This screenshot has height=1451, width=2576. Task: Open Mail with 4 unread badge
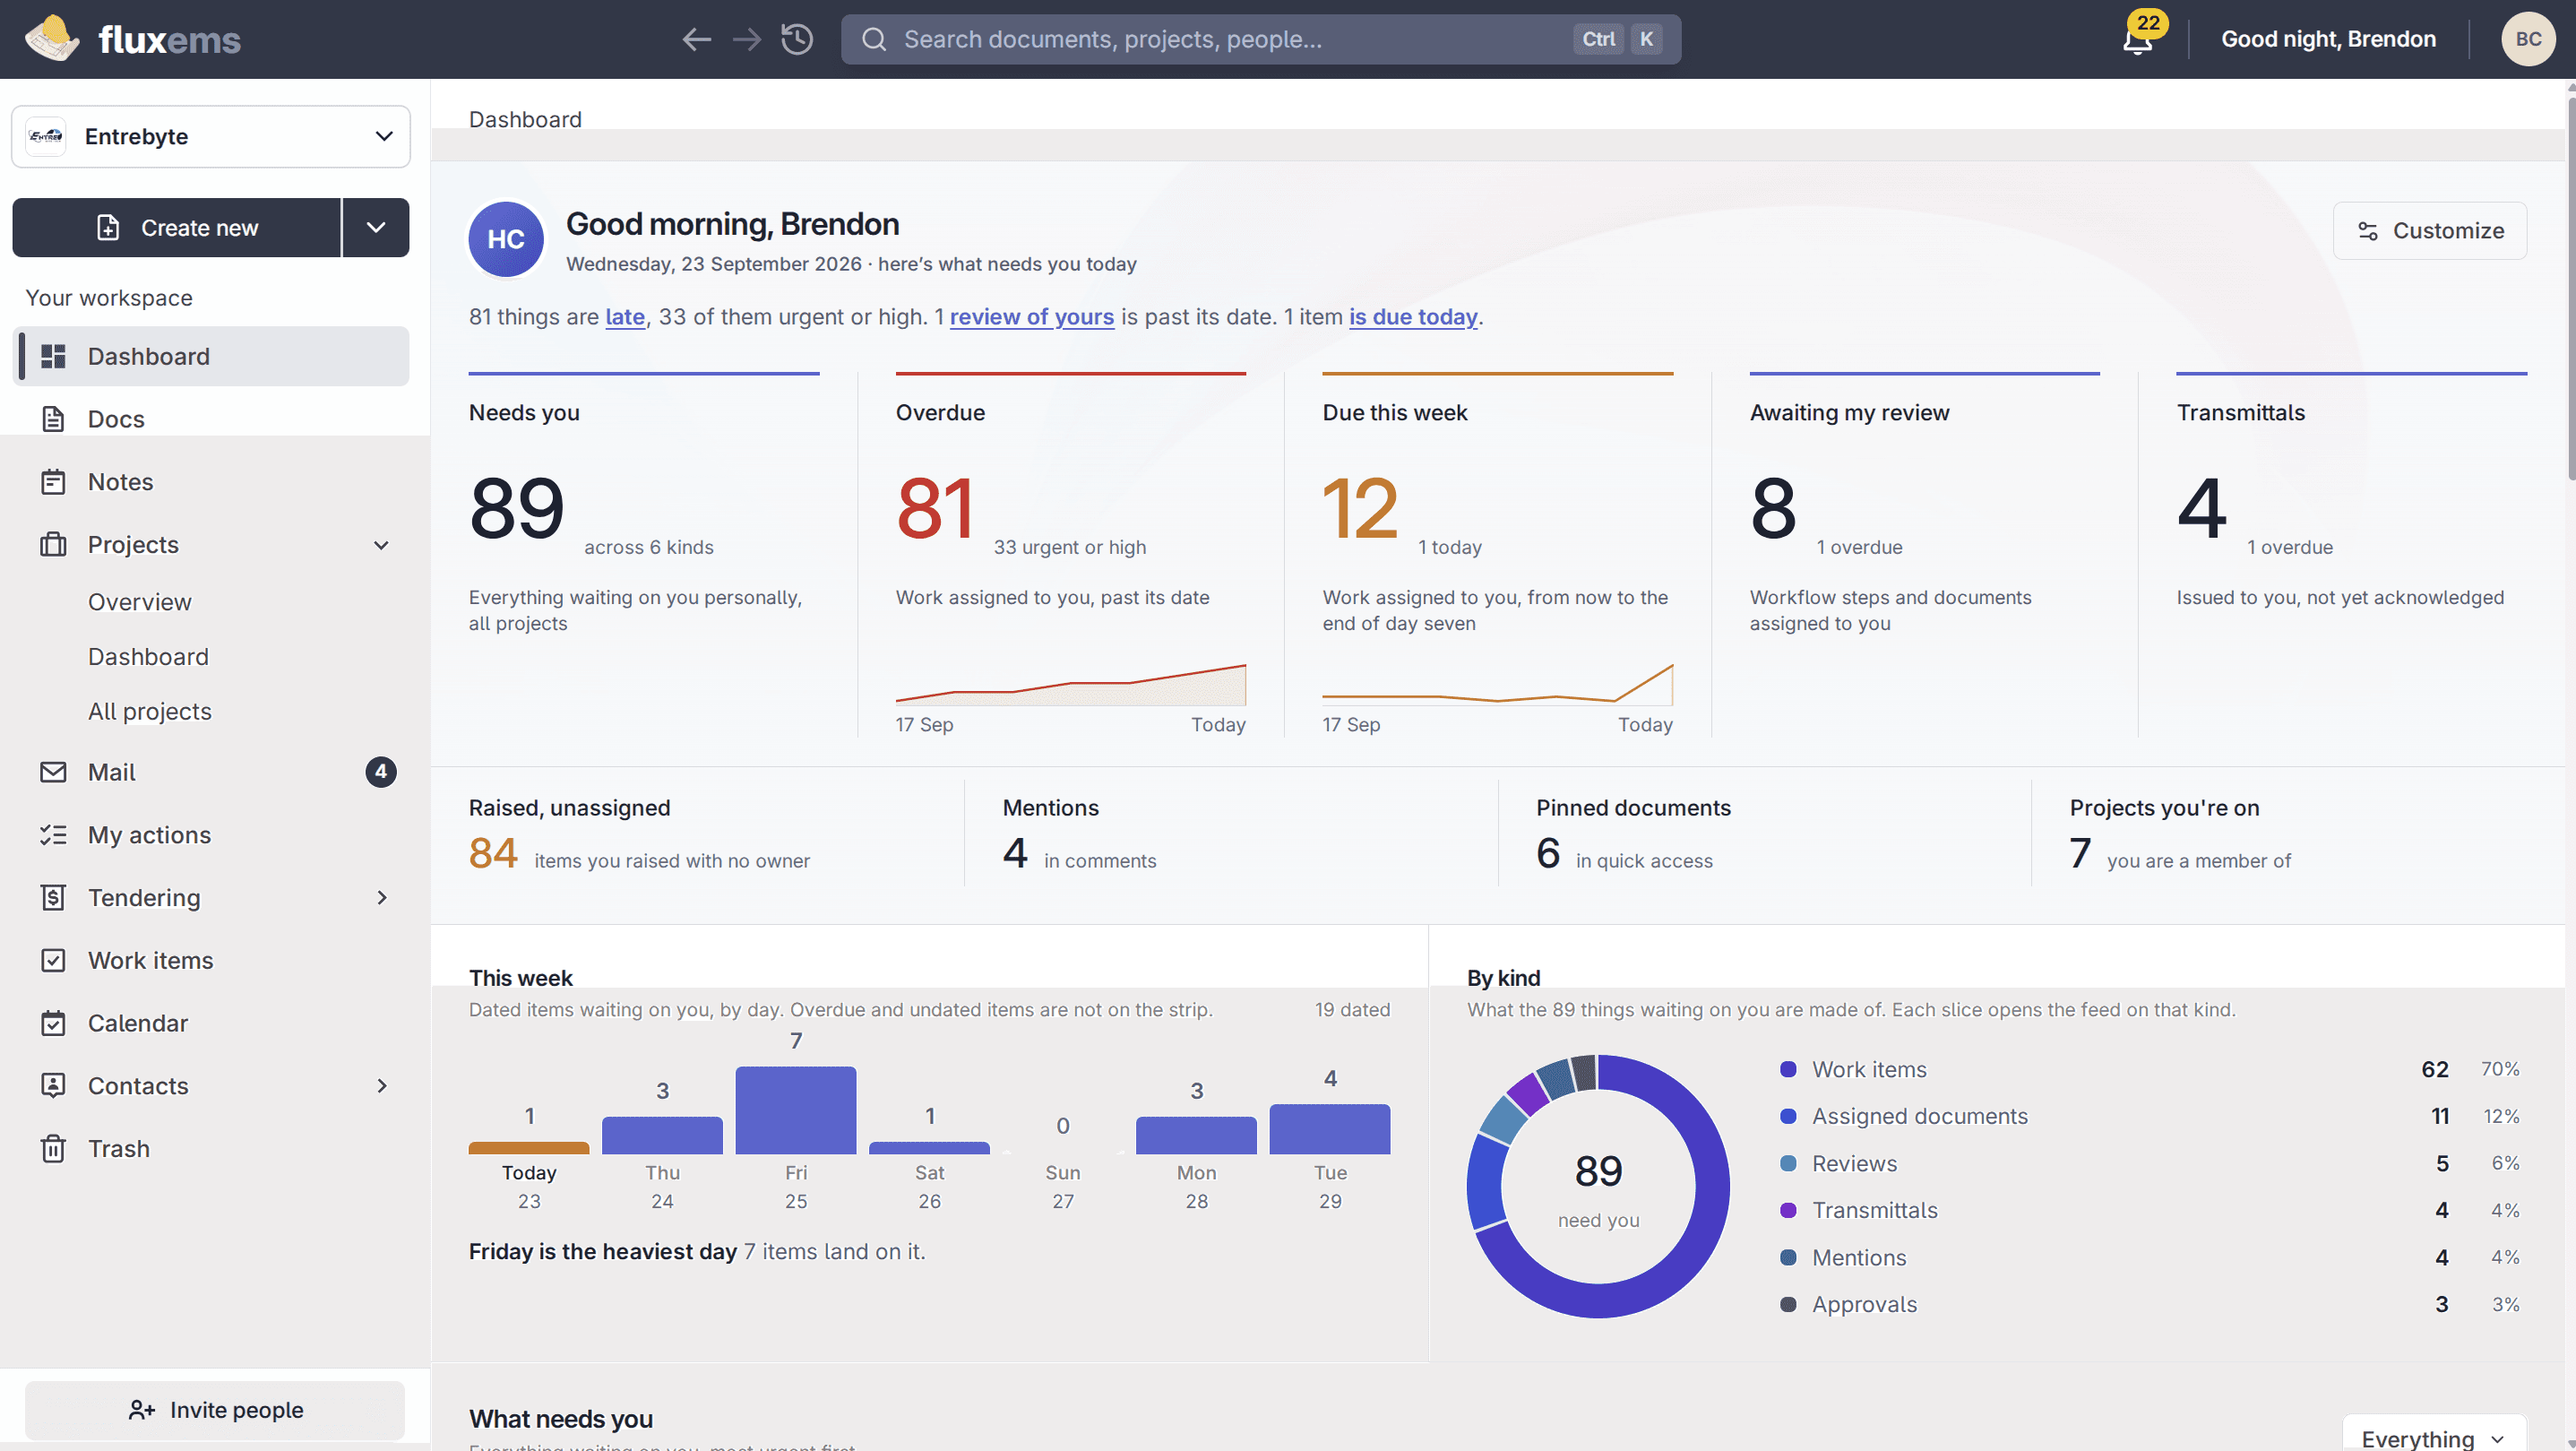(x=211, y=772)
